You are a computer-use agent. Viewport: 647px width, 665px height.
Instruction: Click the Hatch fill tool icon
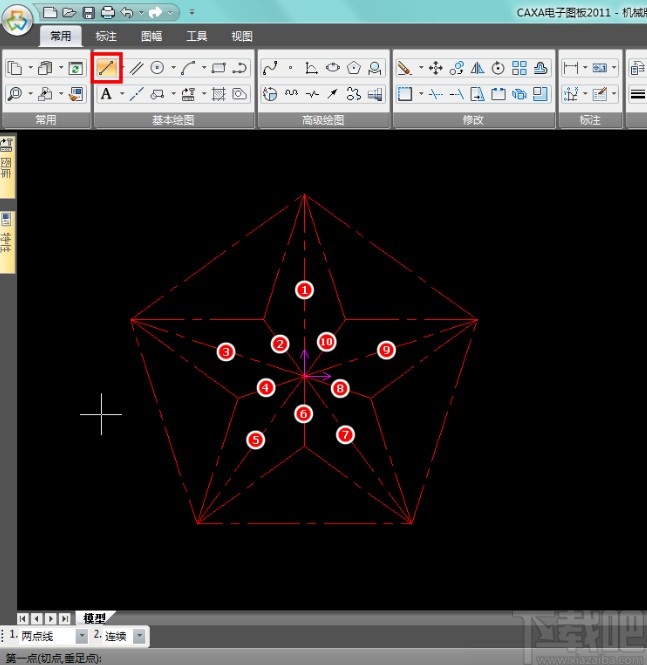218,94
